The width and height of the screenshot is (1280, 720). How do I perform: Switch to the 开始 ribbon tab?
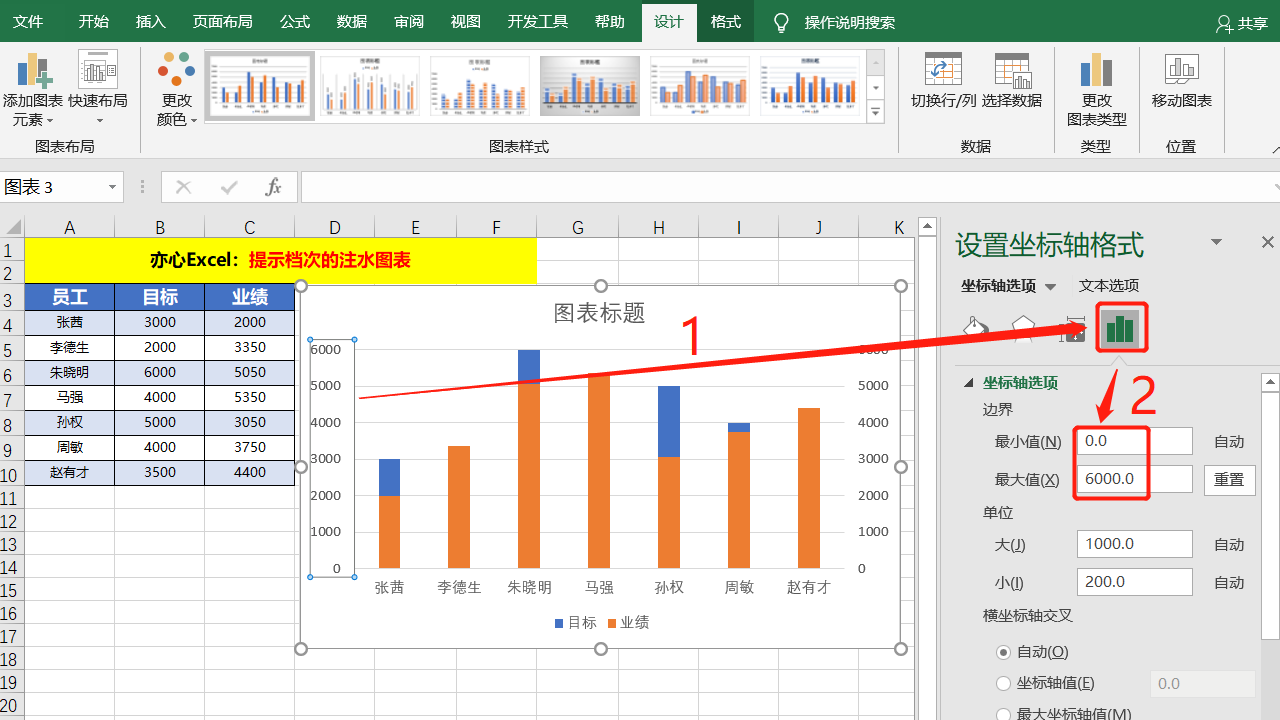click(93, 22)
